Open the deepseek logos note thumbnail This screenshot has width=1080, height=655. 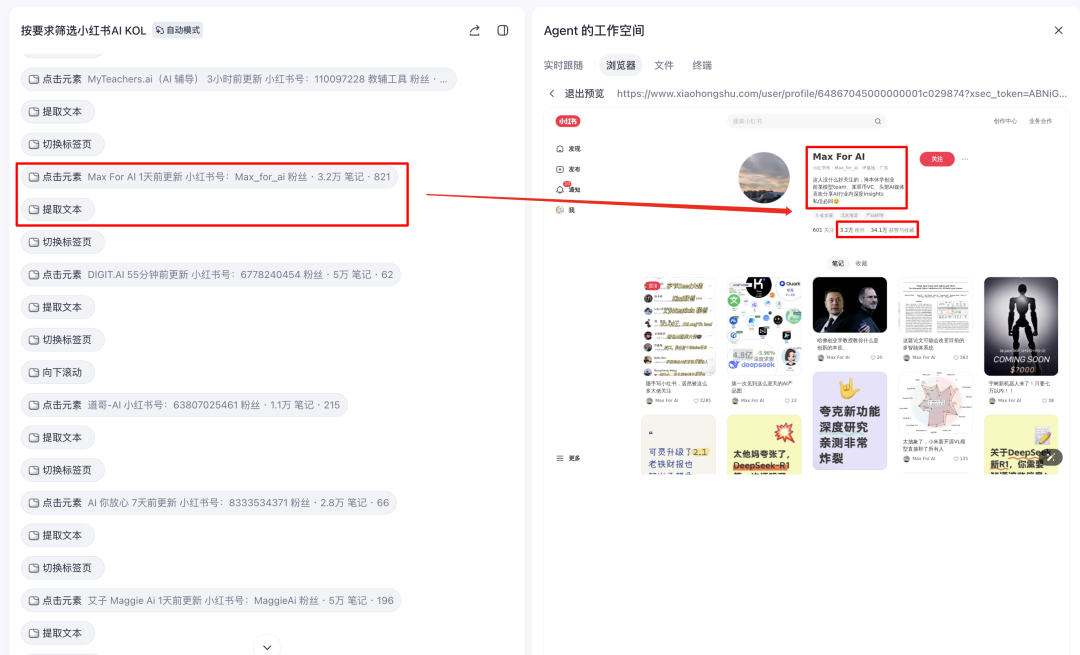[x=764, y=326]
